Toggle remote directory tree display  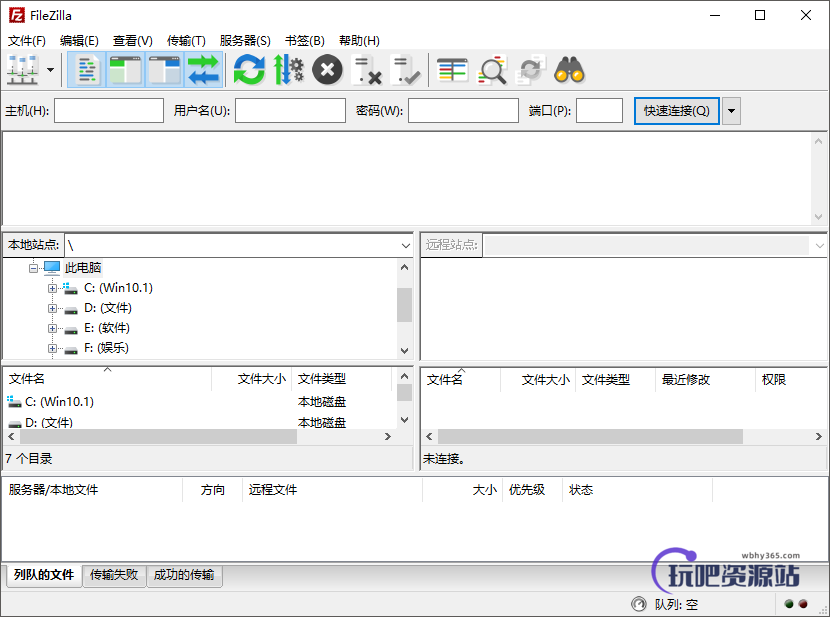164,70
